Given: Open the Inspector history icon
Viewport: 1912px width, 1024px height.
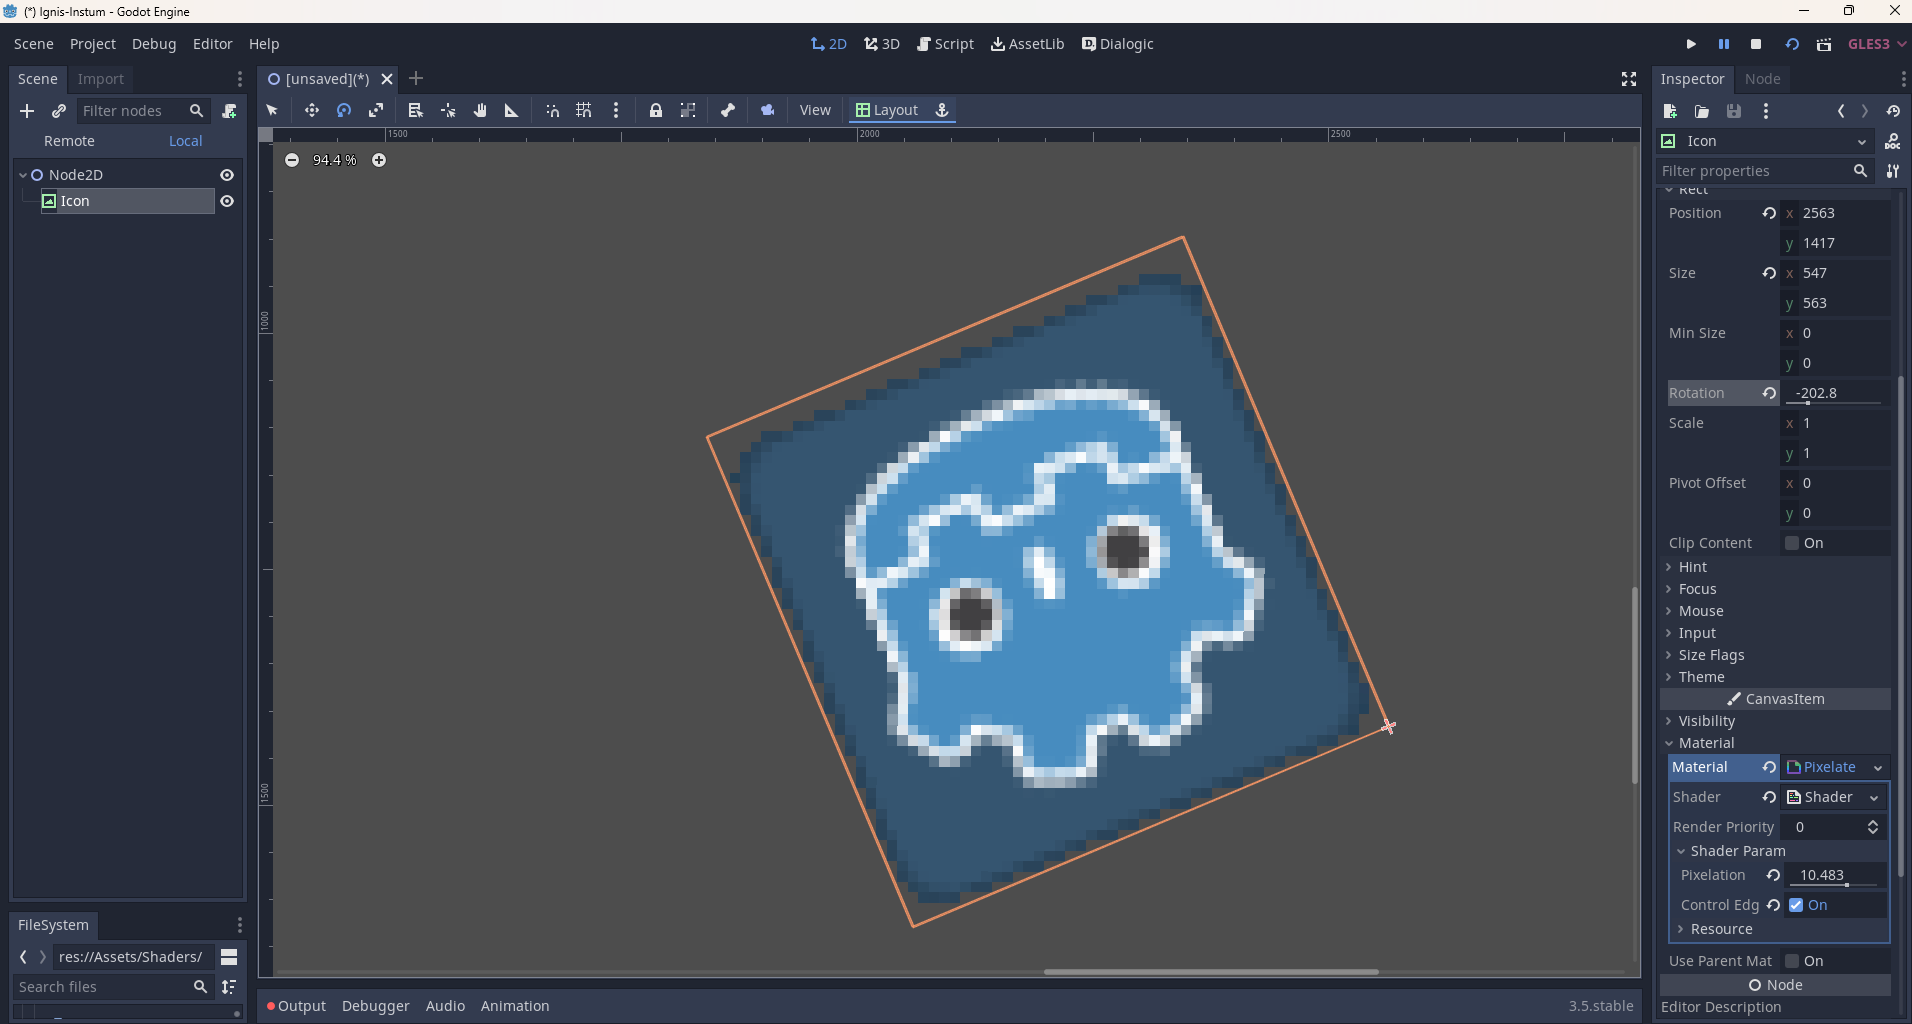Looking at the screenshot, I should click(1893, 111).
